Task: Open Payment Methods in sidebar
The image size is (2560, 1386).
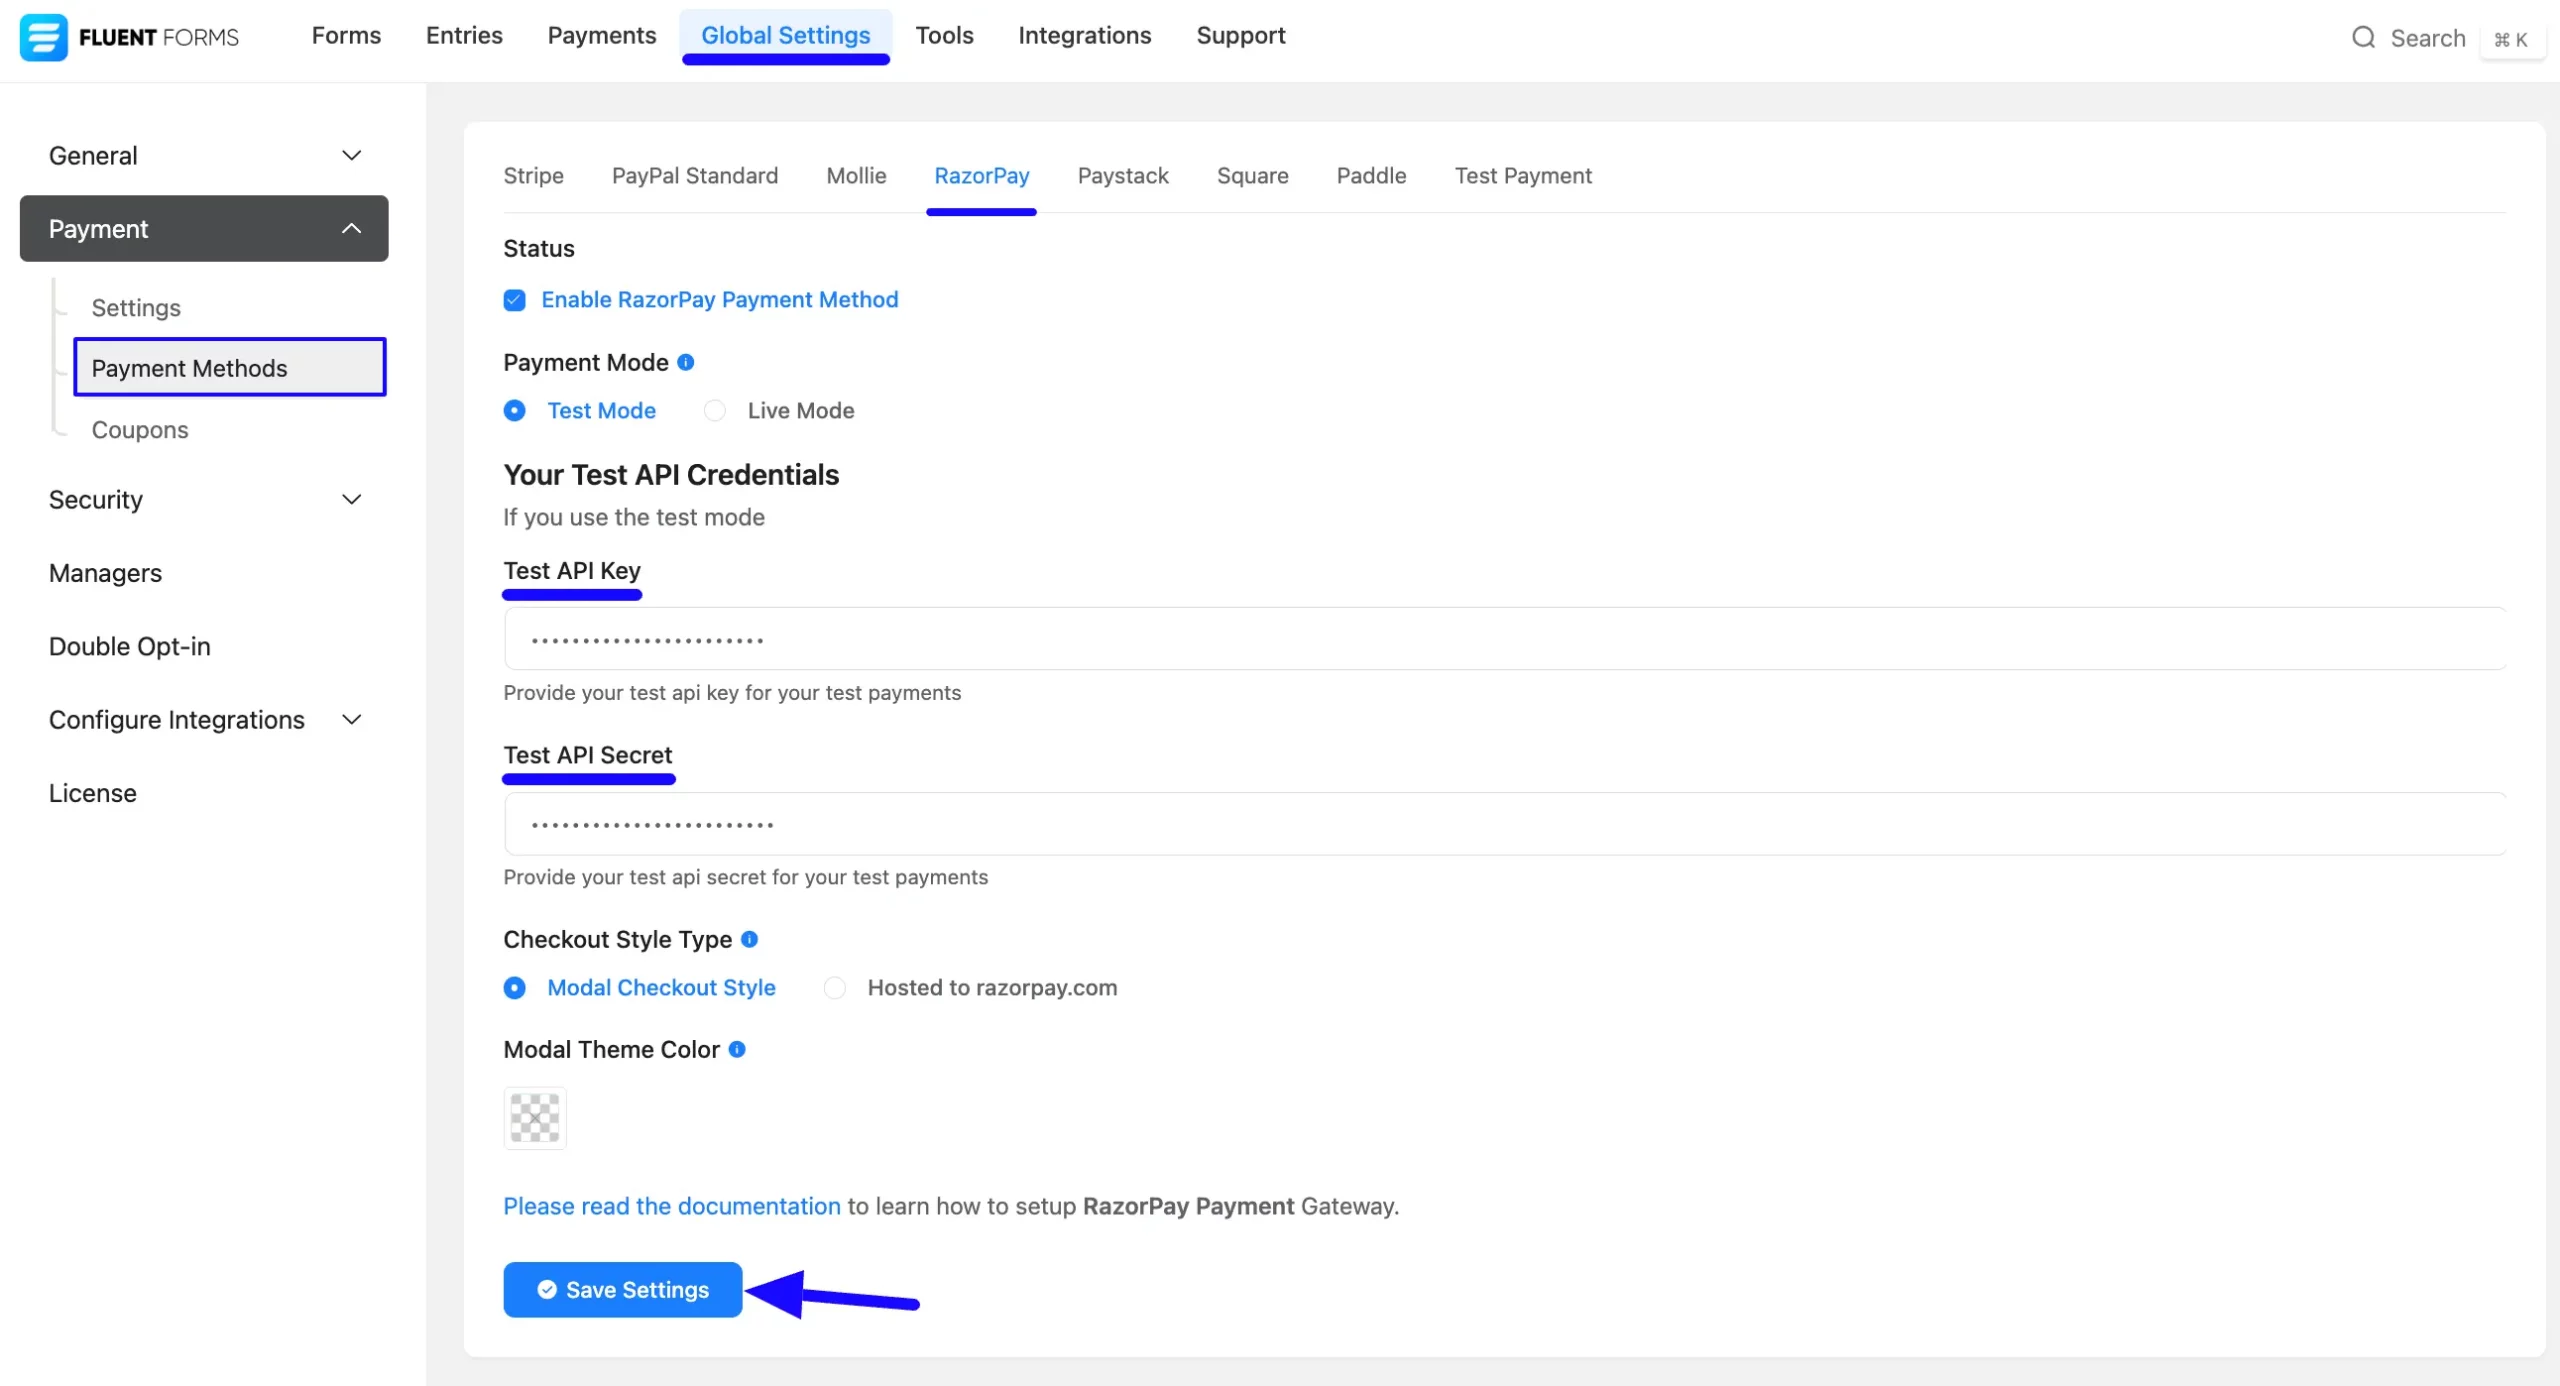Action: coord(230,368)
